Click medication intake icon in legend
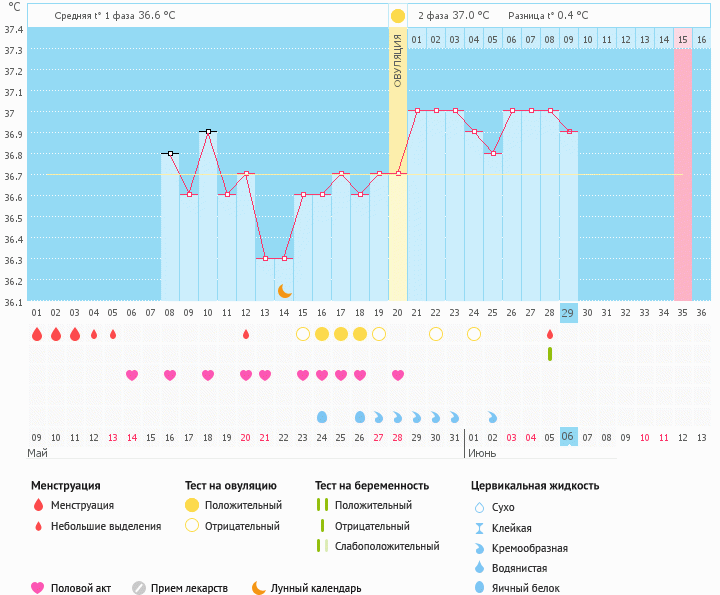Viewport: 720px width, 595px height. coord(139,588)
